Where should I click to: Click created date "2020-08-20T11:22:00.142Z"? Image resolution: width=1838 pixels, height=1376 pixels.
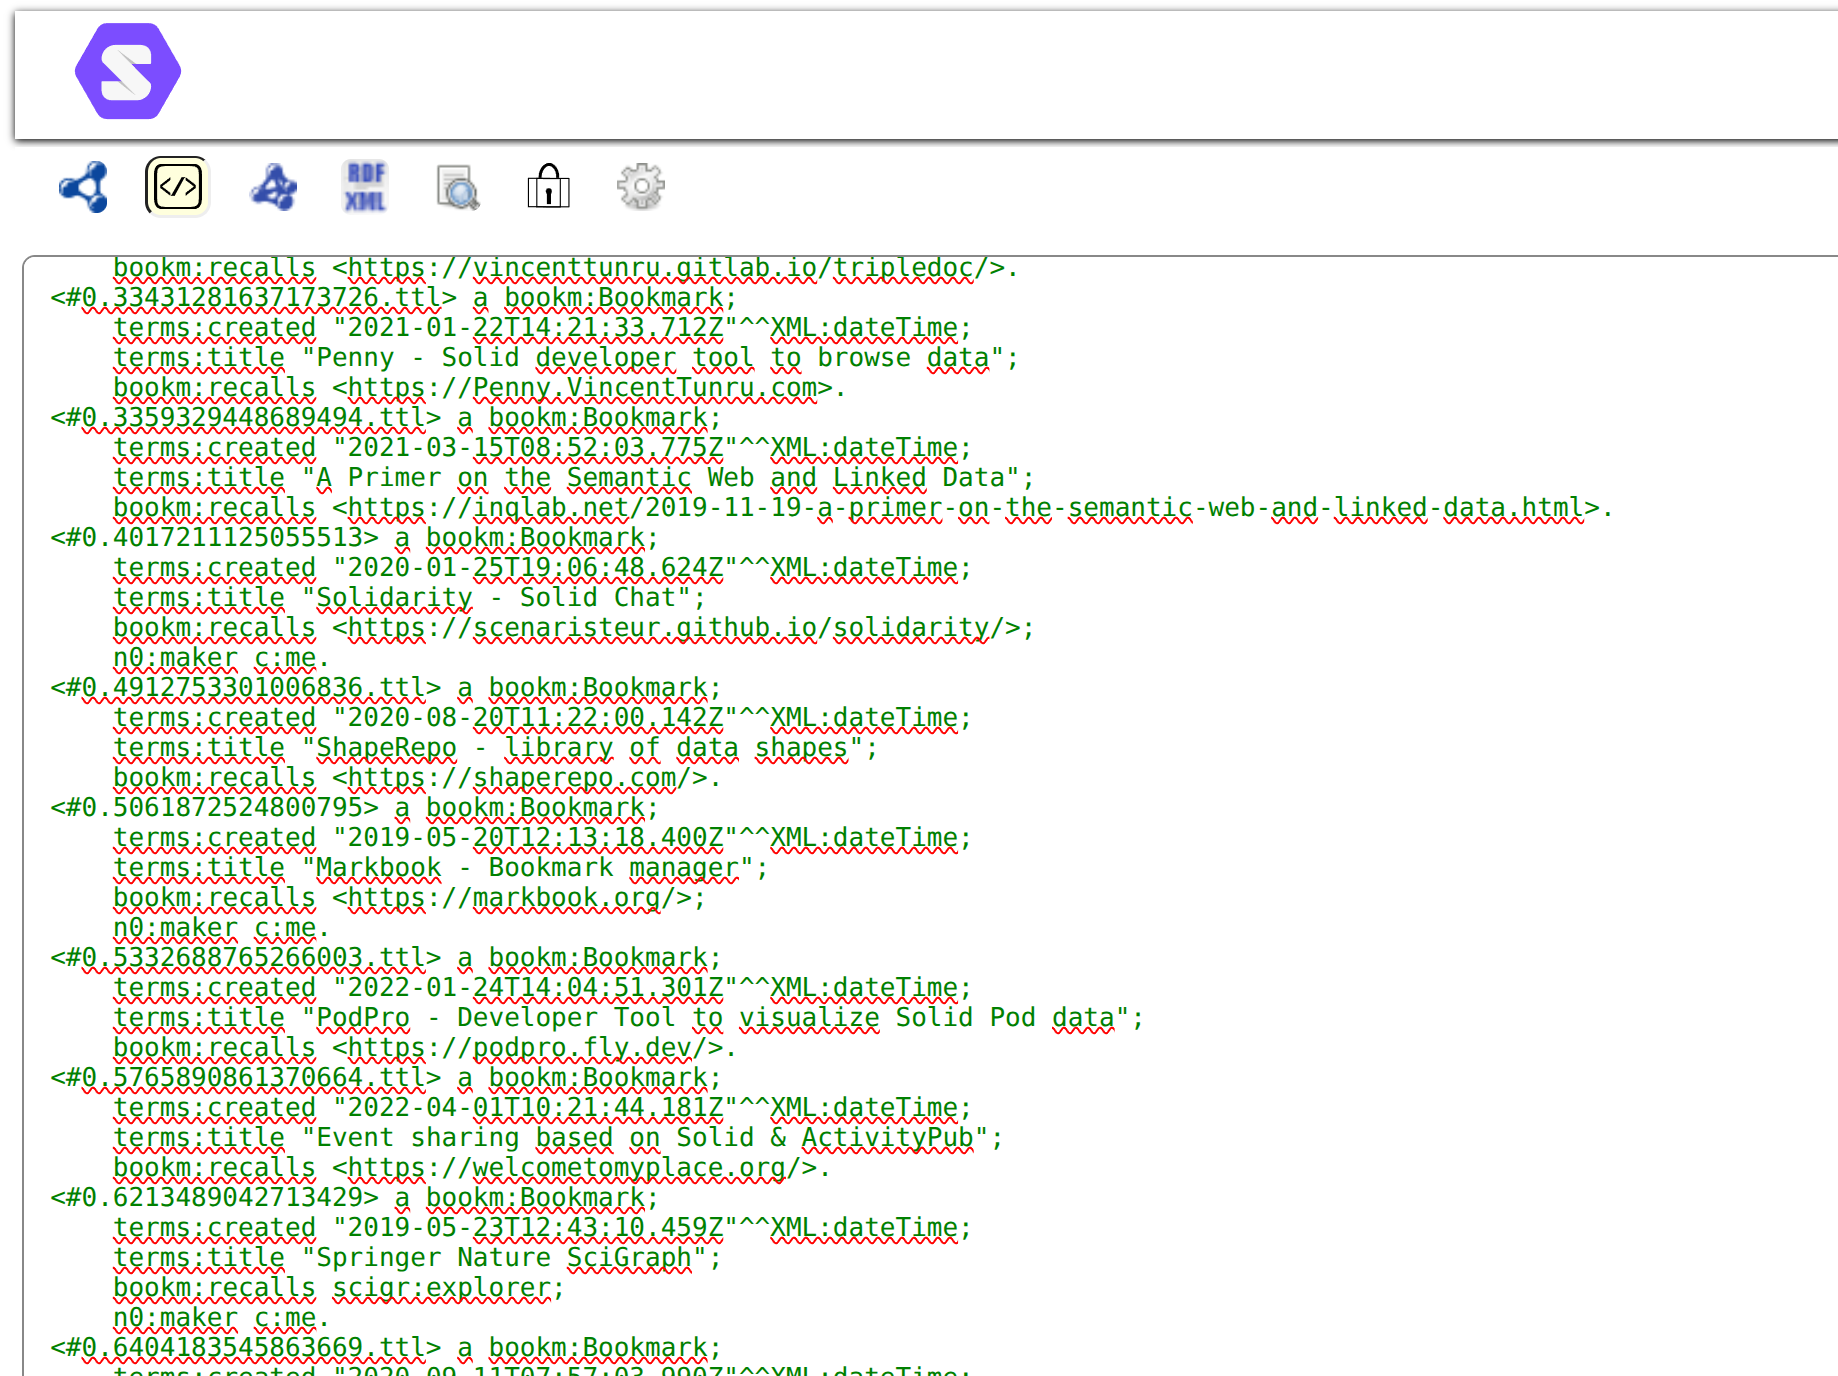click(536, 718)
